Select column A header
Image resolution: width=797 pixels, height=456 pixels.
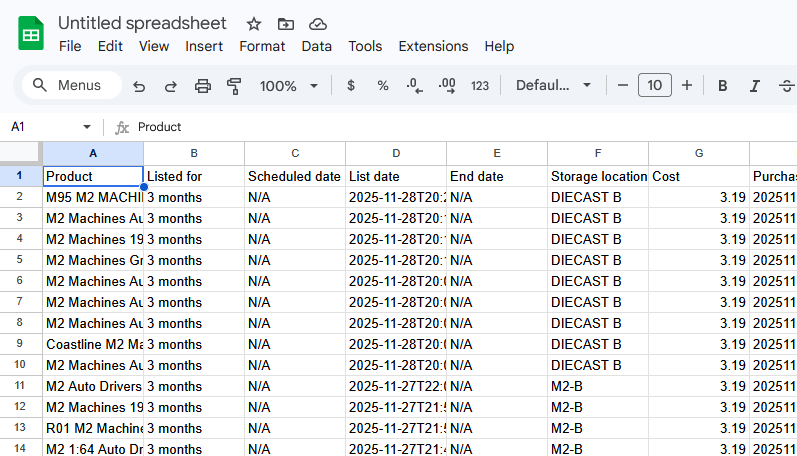[93, 154]
